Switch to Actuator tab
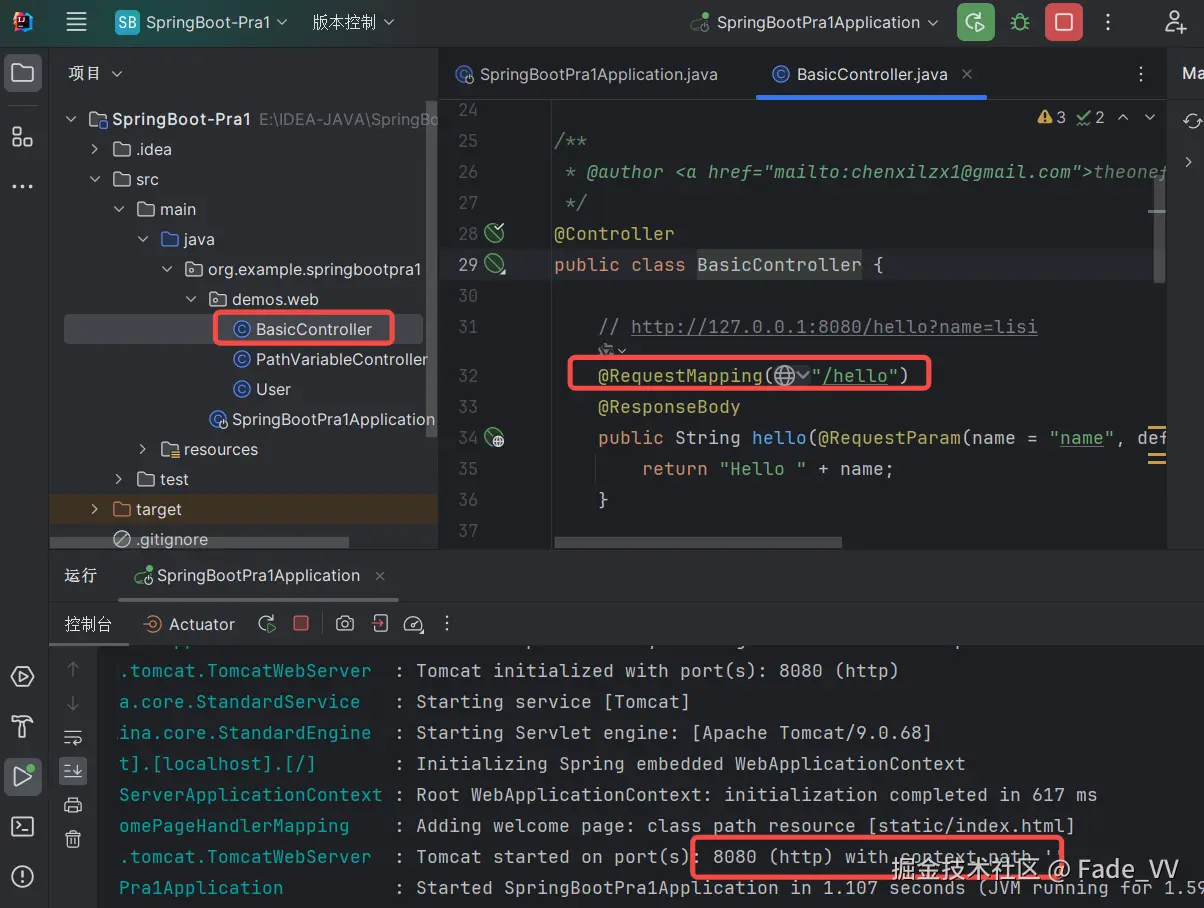The height and width of the screenshot is (908, 1204). click(x=189, y=624)
